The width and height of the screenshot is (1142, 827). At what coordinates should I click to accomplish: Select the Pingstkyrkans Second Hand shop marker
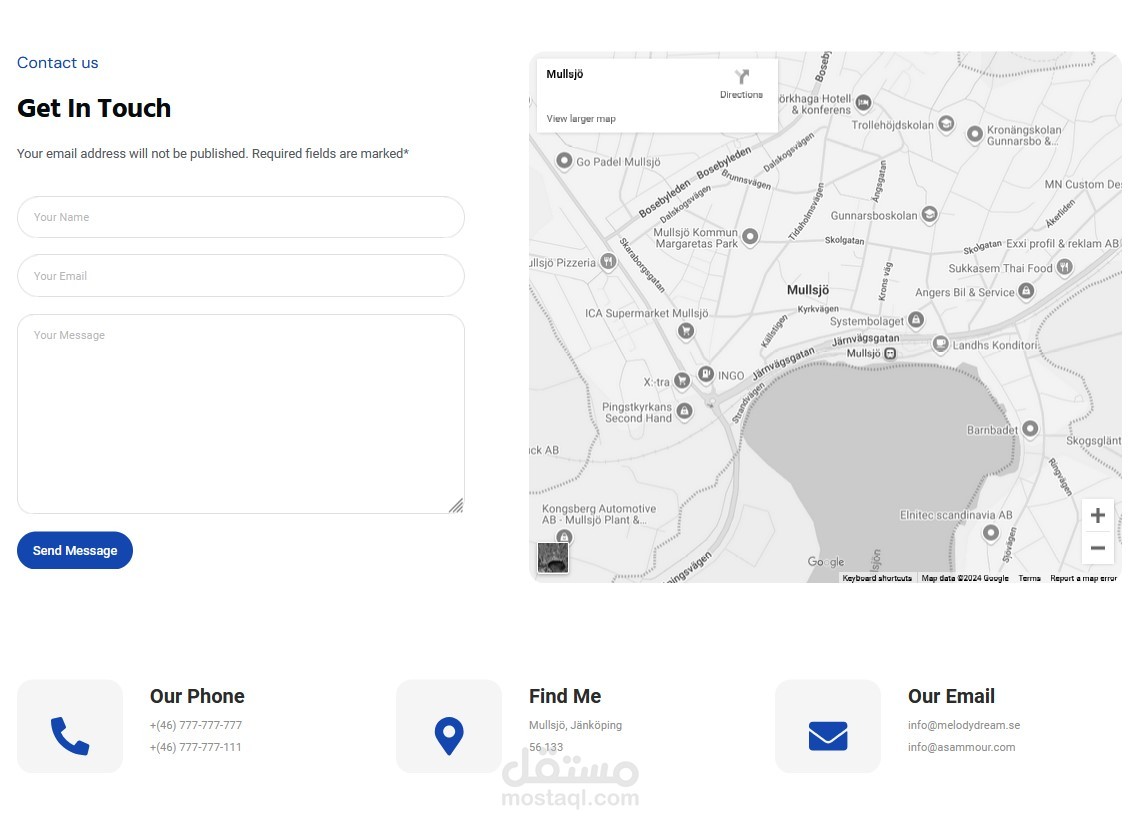685,411
